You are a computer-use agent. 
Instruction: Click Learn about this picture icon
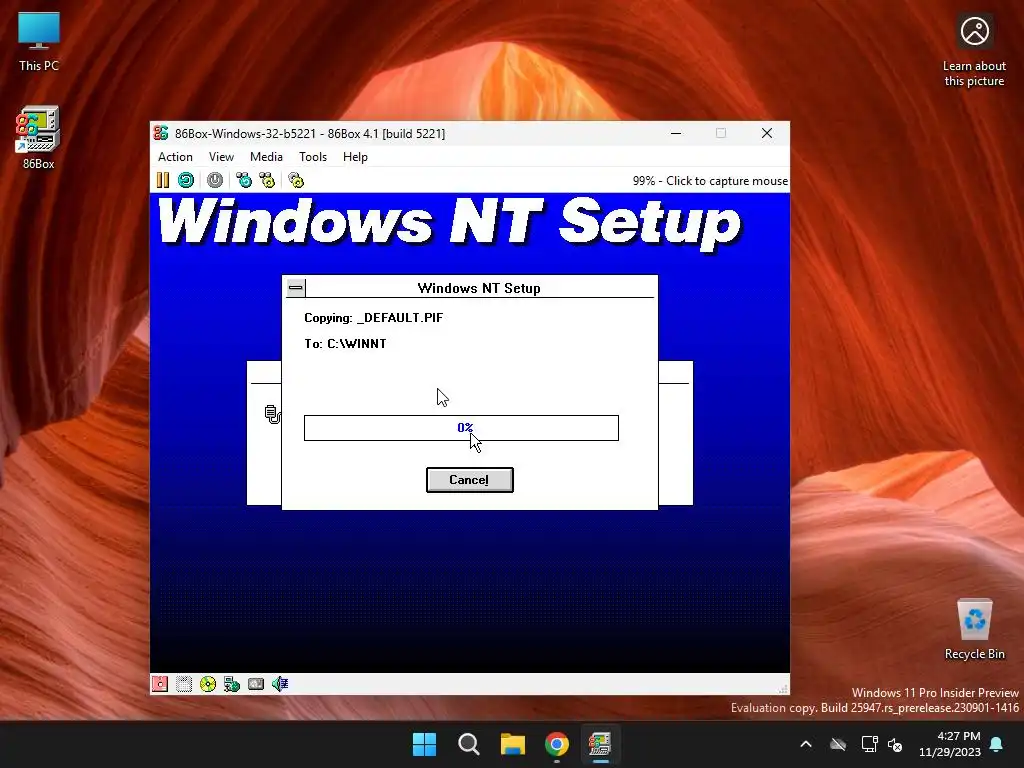974,52
